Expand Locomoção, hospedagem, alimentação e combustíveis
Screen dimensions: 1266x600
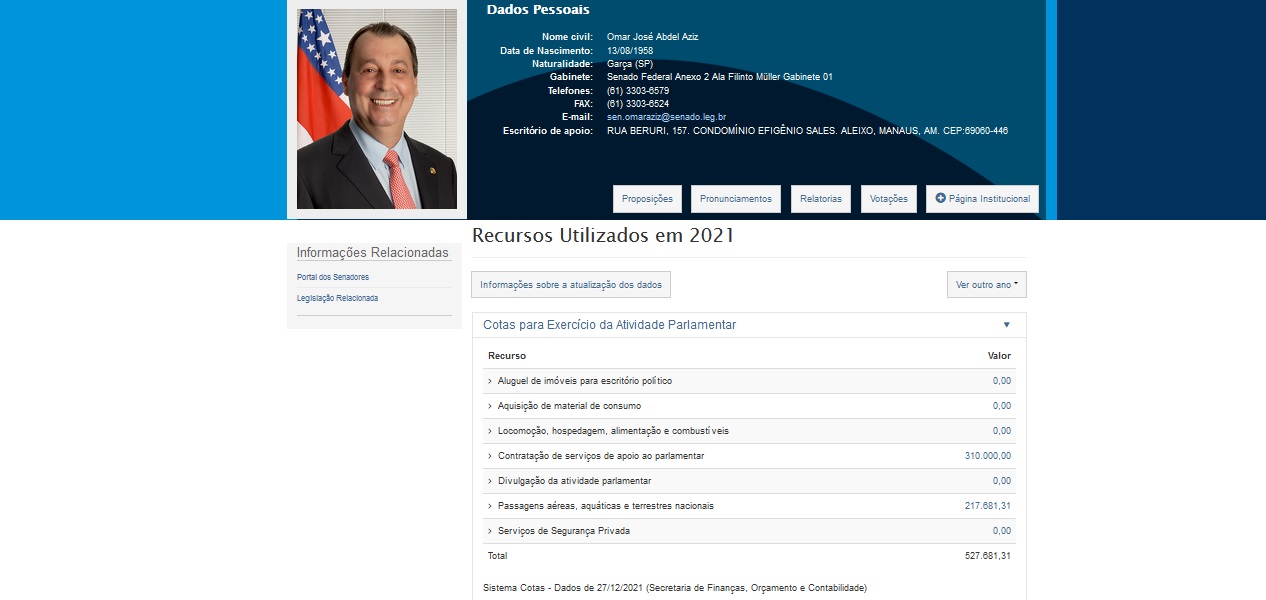click(613, 431)
